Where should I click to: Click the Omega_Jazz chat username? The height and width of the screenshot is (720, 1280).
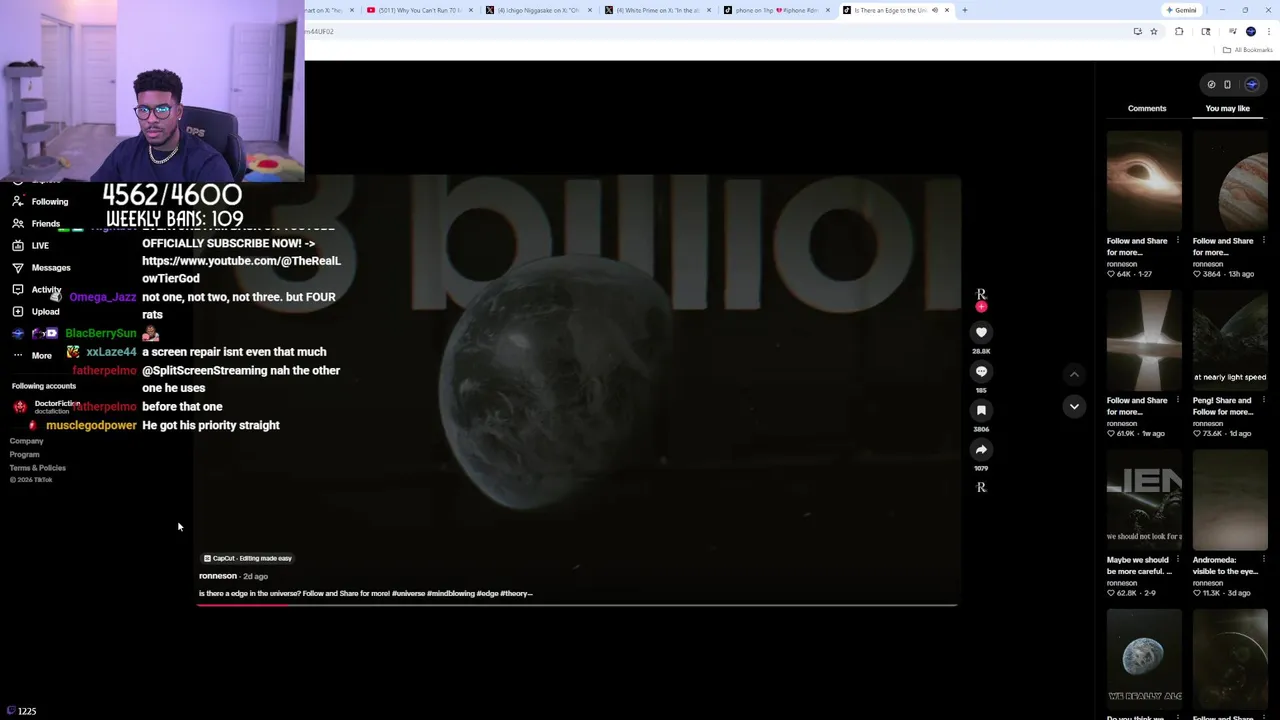(x=103, y=297)
